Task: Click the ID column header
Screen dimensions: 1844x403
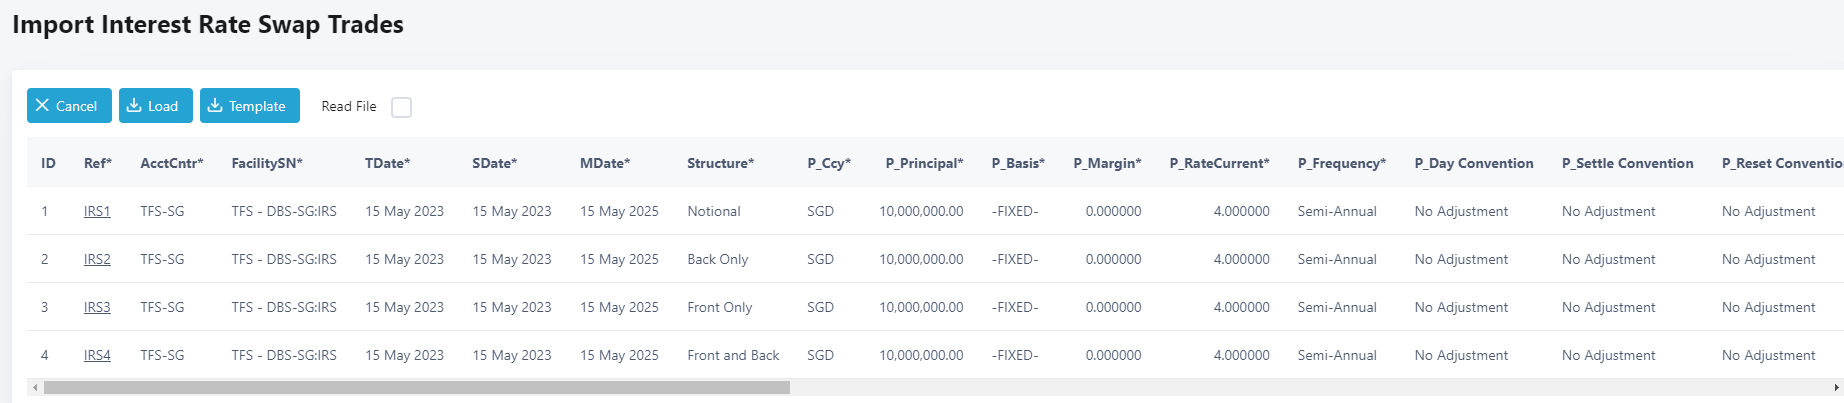Action: point(48,163)
